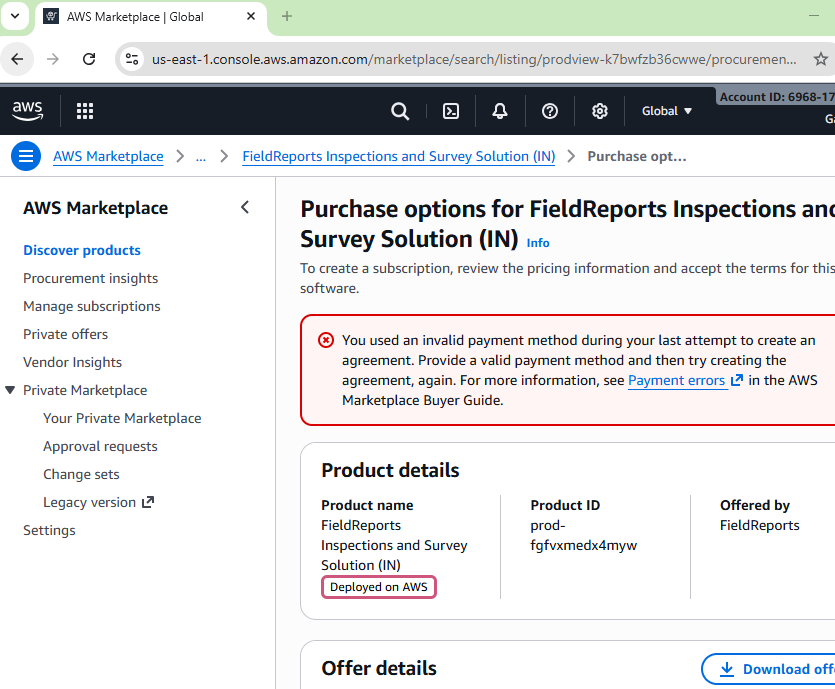Open Approval requests in sidebar
The image size is (835, 689).
point(101,446)
